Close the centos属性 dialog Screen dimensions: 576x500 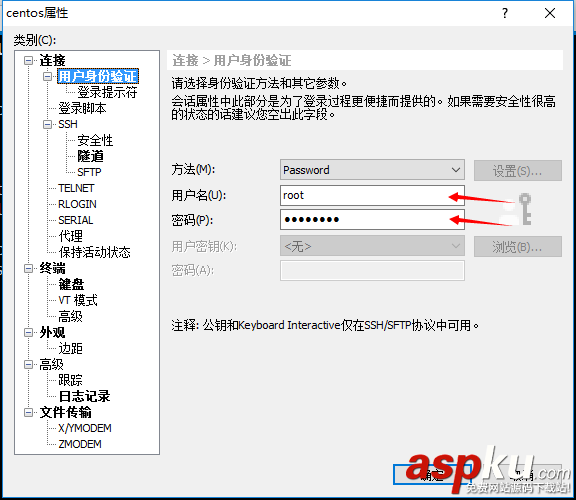click(550, 13)
